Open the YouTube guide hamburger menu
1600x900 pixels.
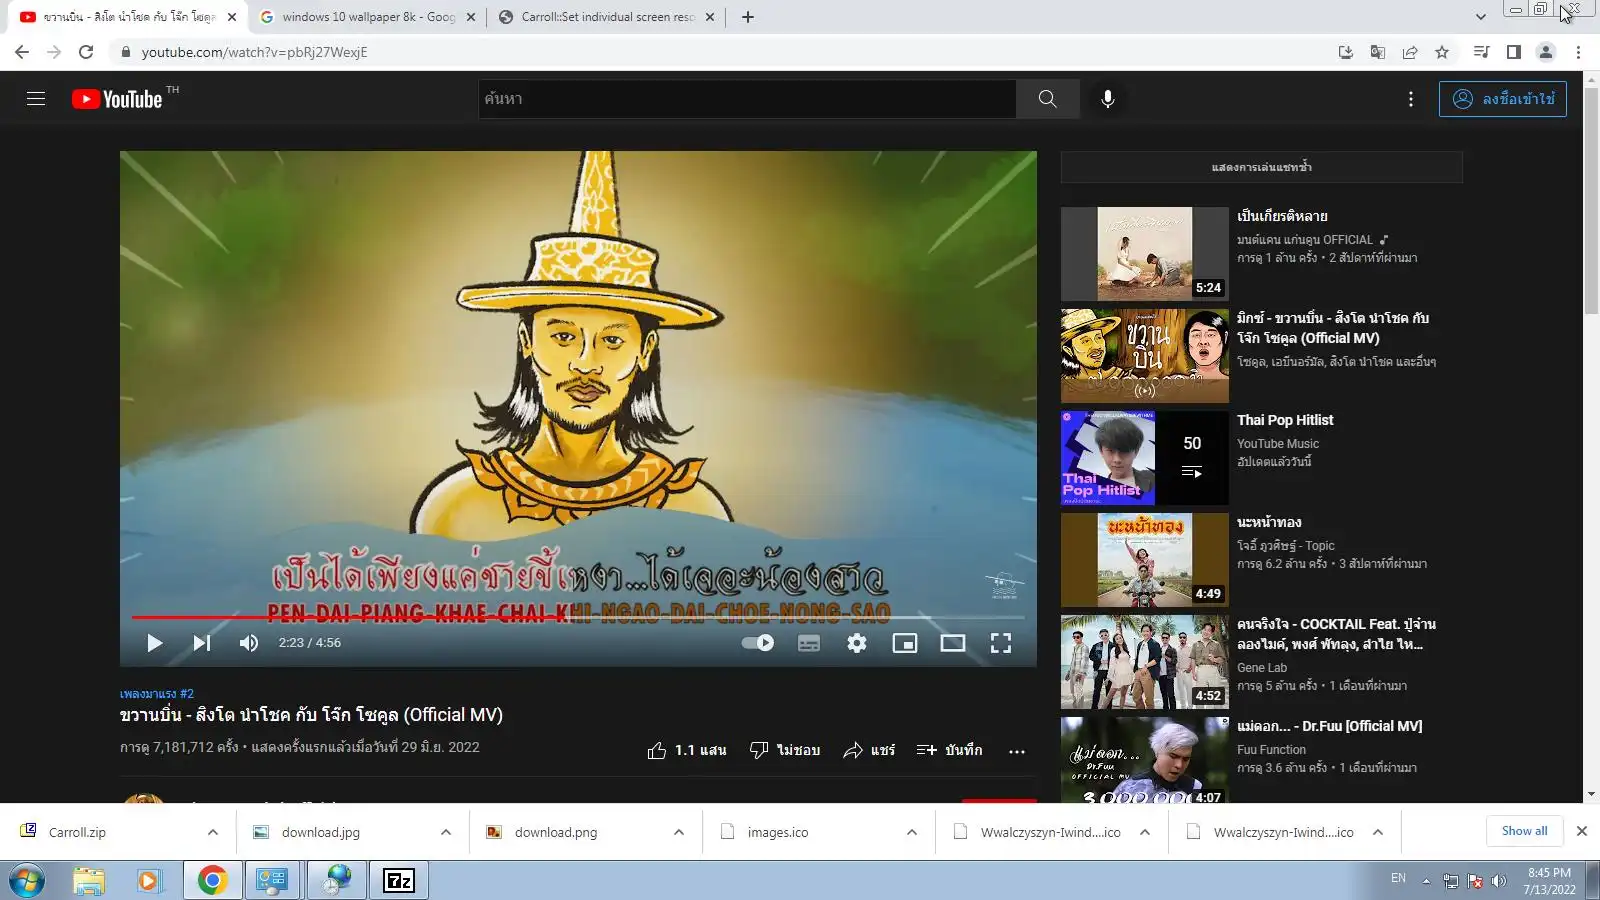36,99
